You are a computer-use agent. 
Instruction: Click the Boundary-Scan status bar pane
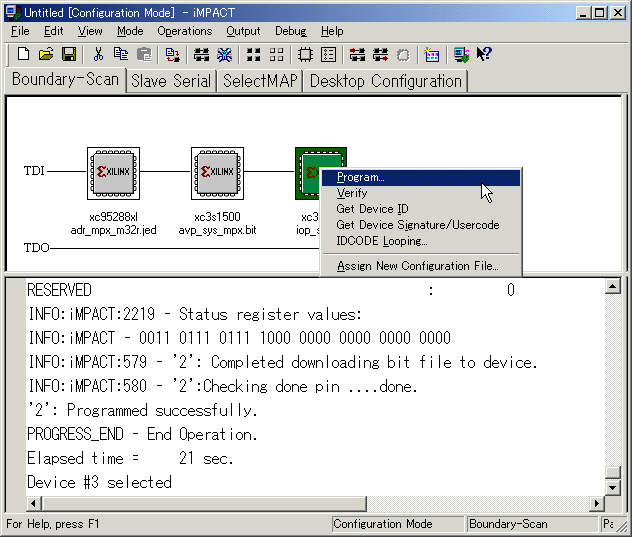click(x=532, y=524)
